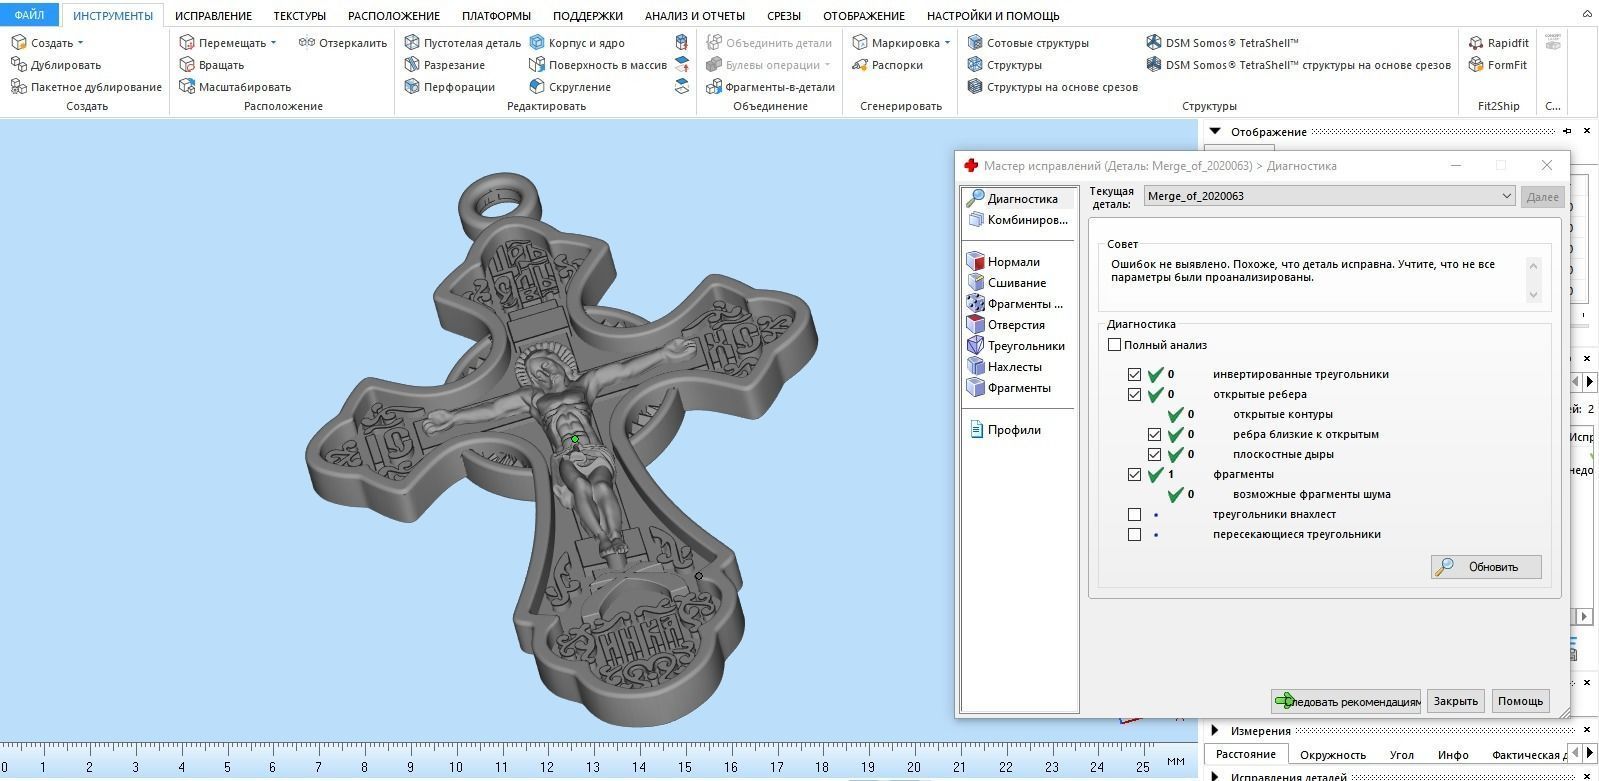Click the Корпус и ядро tool
This screenshot has width=1599, height=781.
coord(577,43)
